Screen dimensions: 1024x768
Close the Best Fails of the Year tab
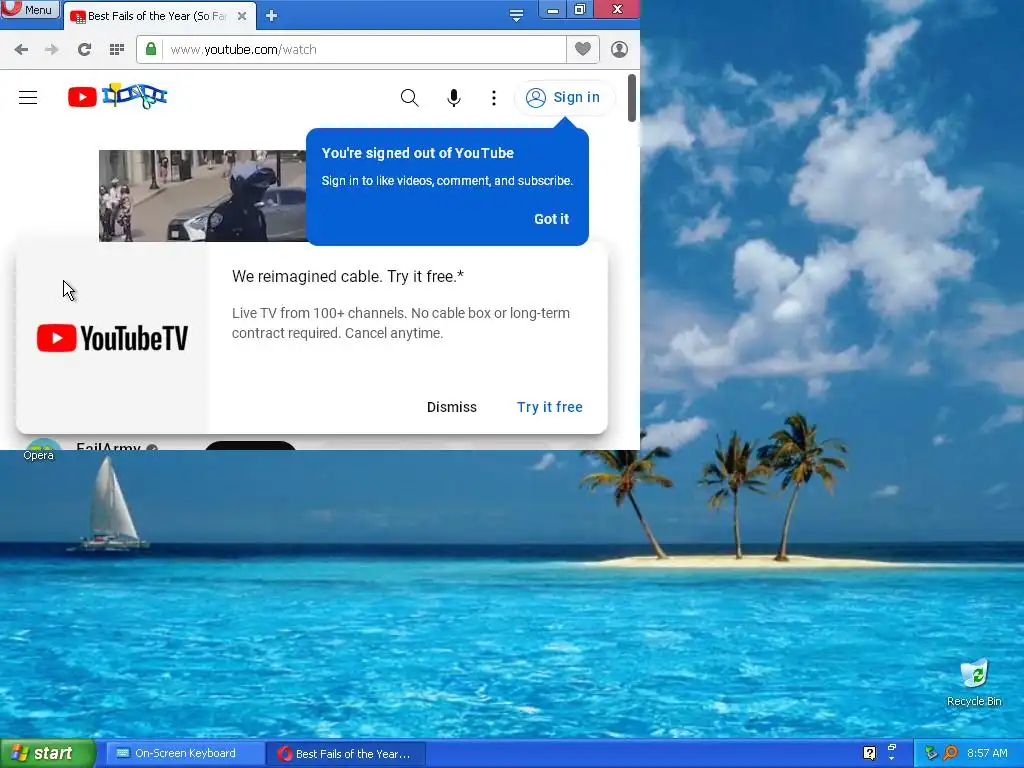tap(242, 16)
